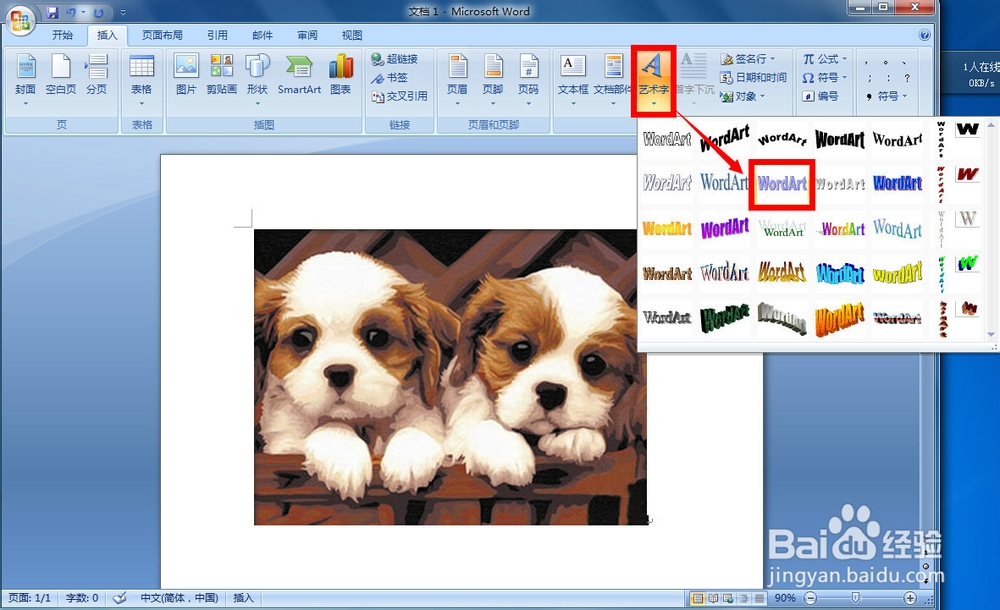The image size is (1000, 610).
Task: Switch to the 开始 (Home) tab
Action: pyautogui.click(x=62, y=35)
